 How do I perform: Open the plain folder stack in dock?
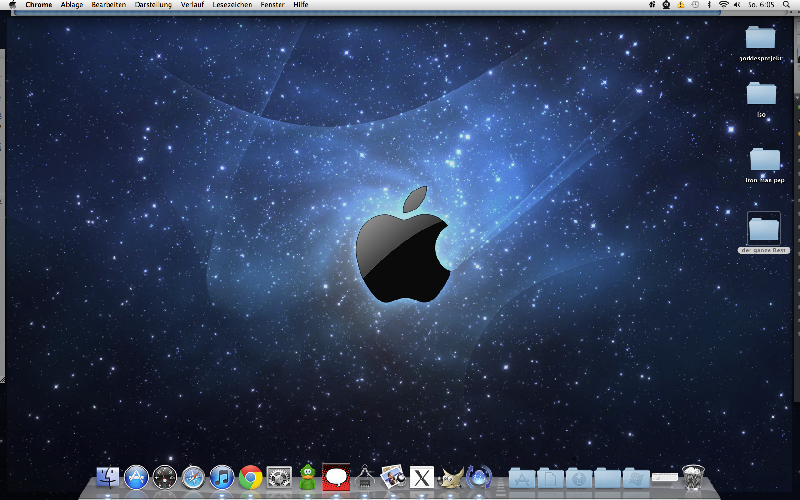(608, 478)
